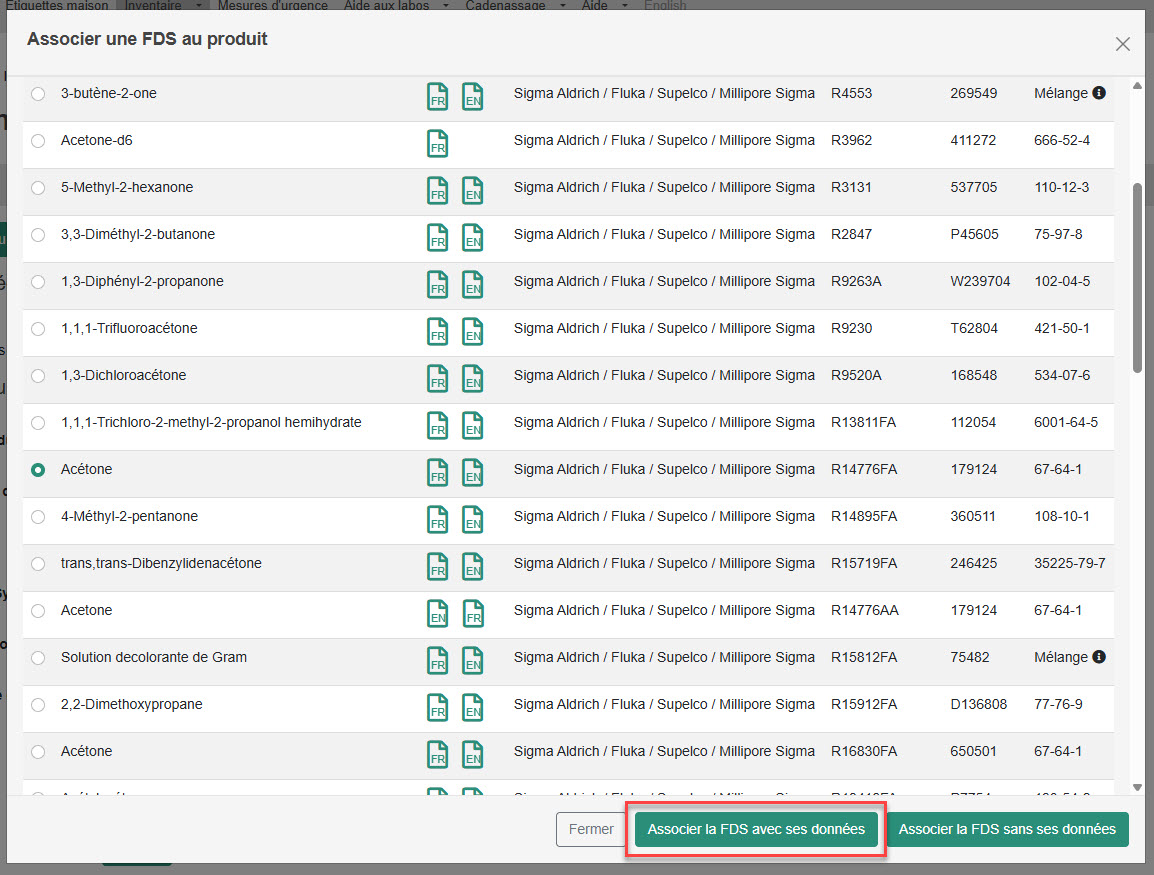Screen dimensions: 1154x875
Task: Click info icon beside Mélange for 3-butène-2-one
Action: [1099, 93]
